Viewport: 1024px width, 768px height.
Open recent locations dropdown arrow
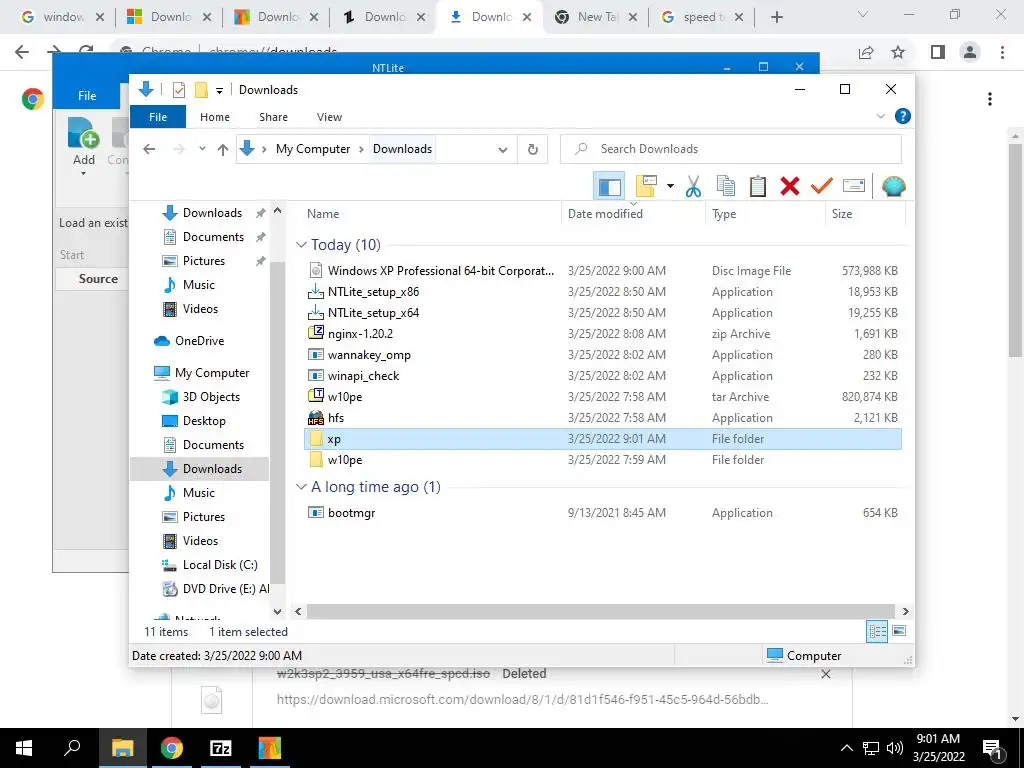point(202,149)
